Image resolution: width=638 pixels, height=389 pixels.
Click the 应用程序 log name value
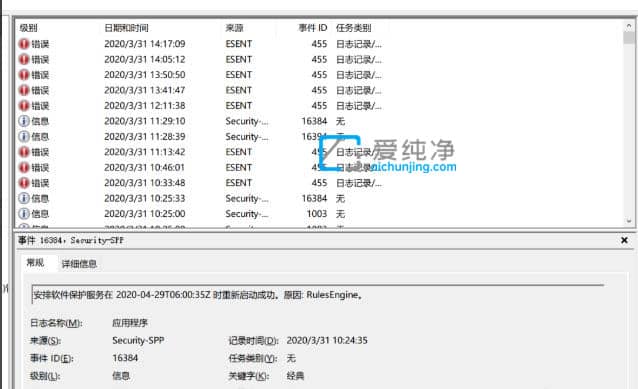click(x=130, y=323)
